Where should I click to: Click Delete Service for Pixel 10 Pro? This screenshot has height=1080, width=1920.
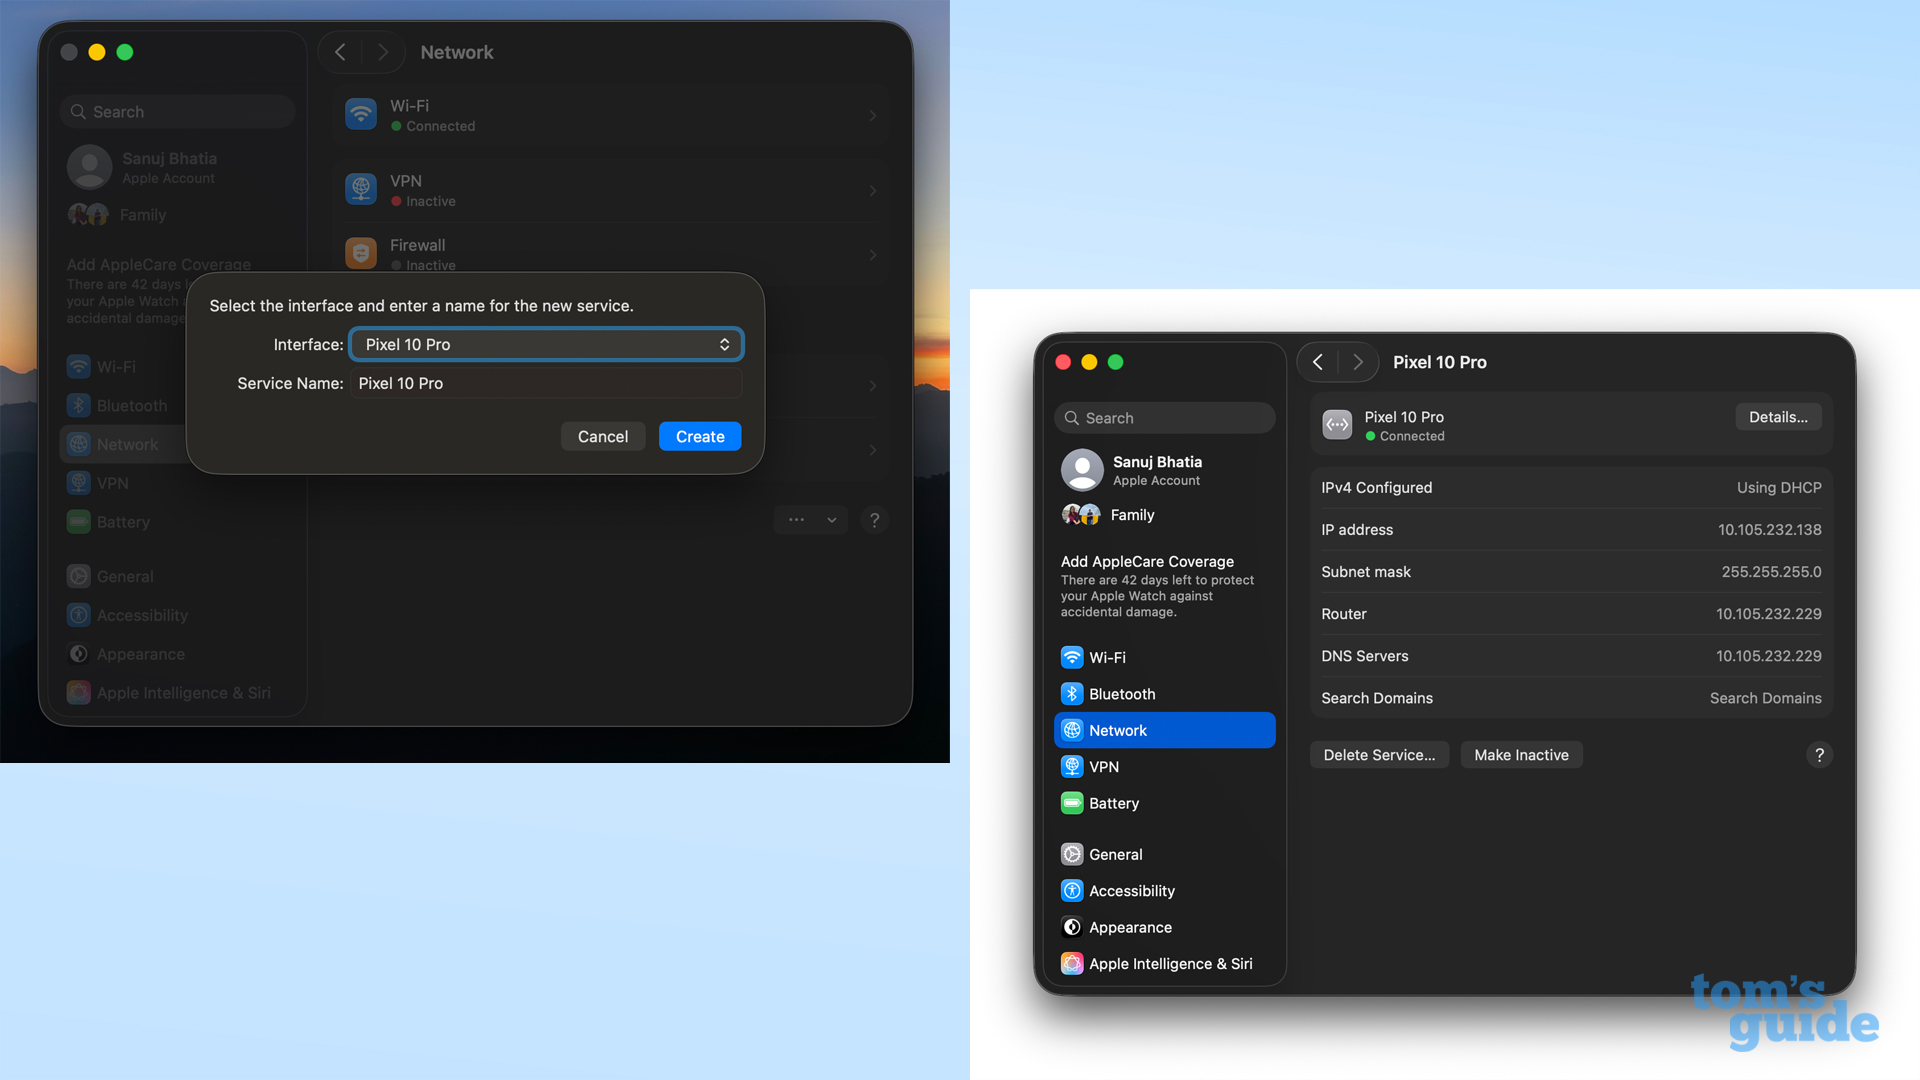tap(1379, 754)
